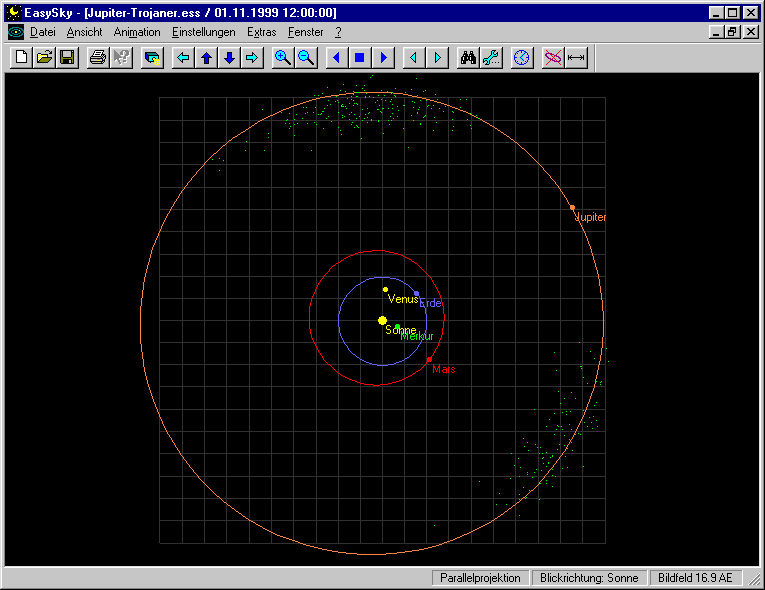Click Jupiter on the orbit map
This screenshot has height=590, width=765.
572,208
